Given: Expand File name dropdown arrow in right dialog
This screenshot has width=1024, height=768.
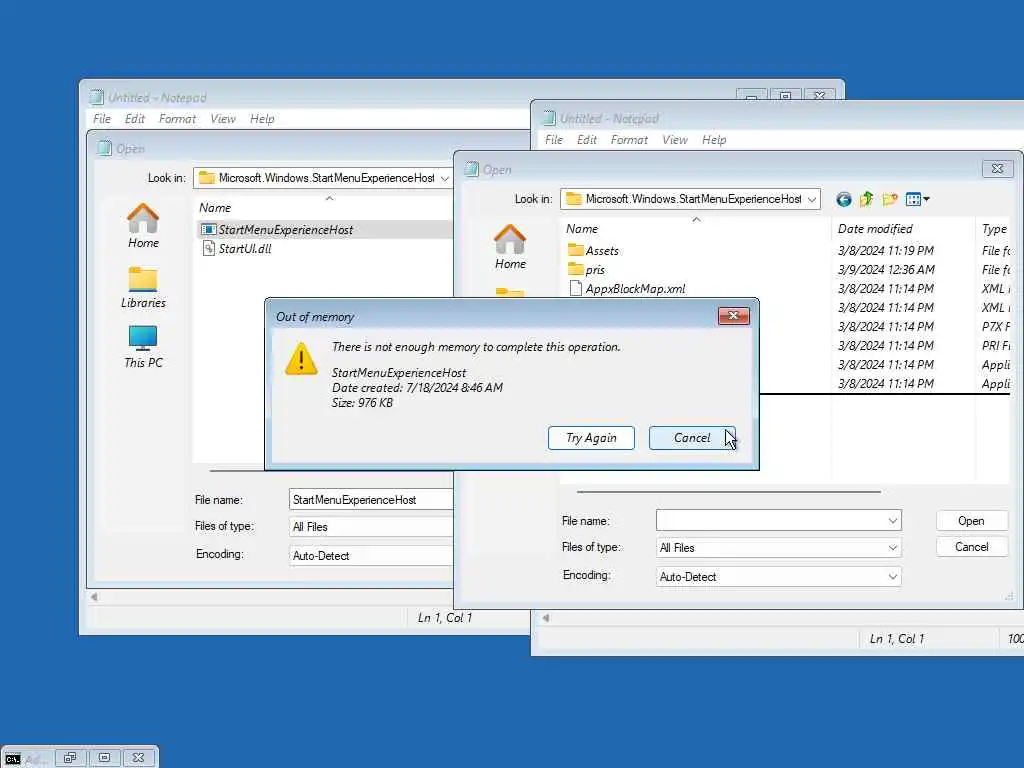Looking at the screenshot, I should (x=892, y=520).
